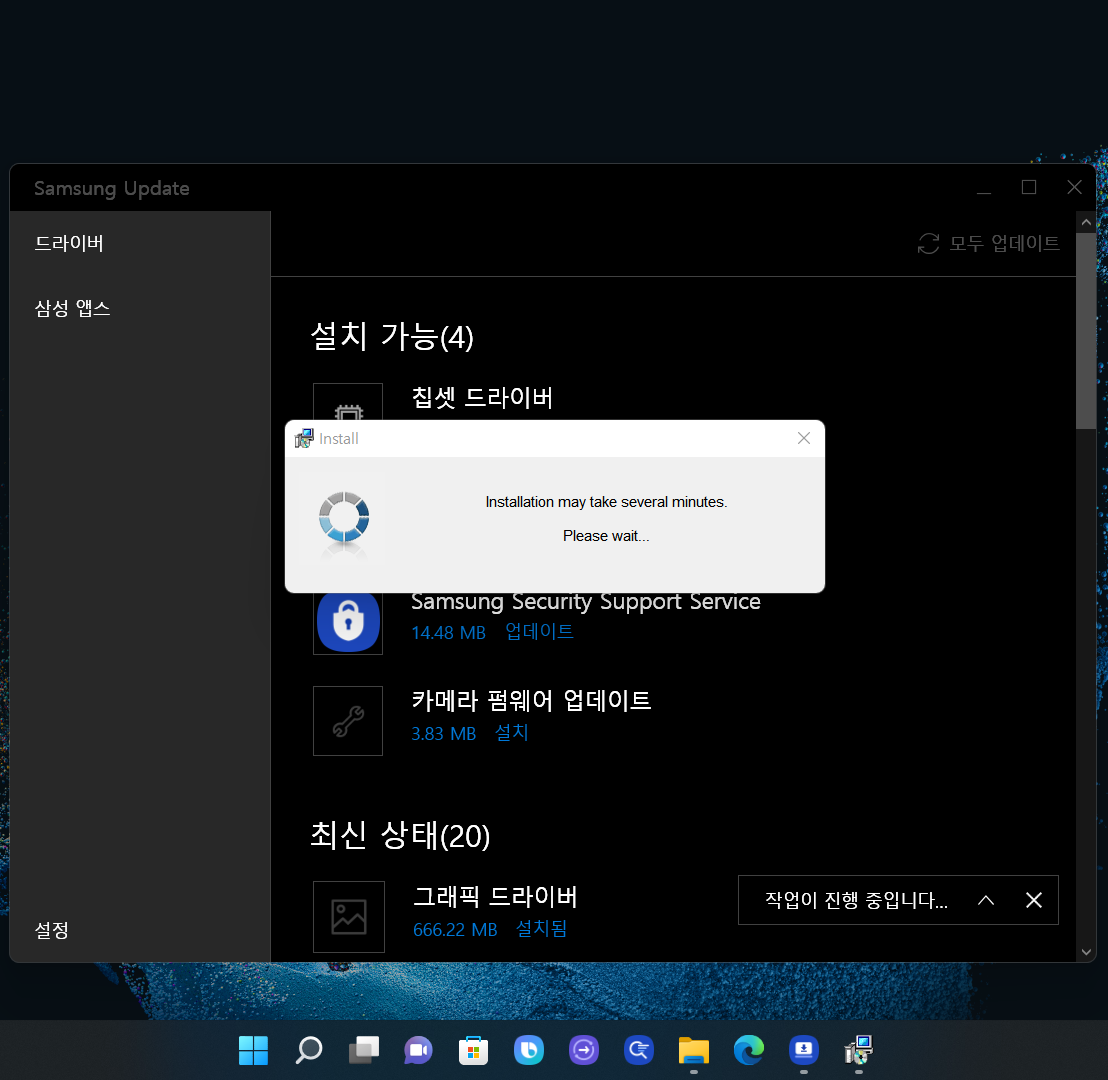
Task: Click the 그래픽 드라이버 title
Action: (x=495, y=896)
